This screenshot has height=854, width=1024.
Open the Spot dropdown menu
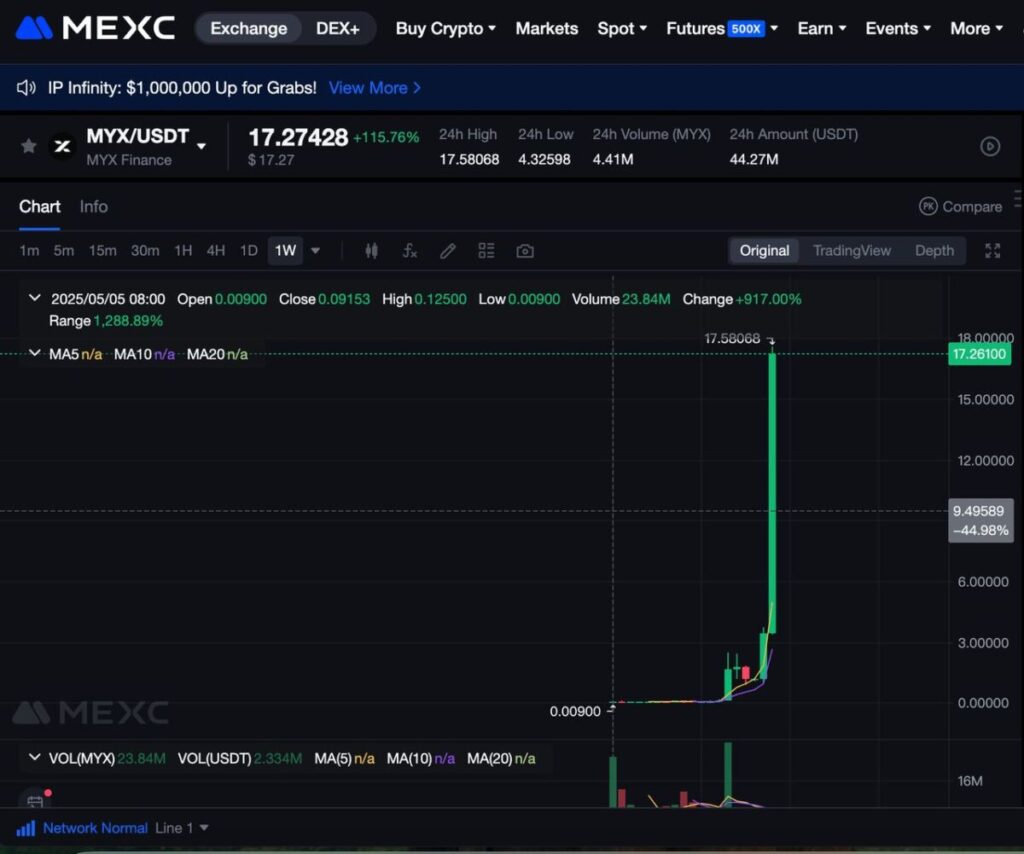[x=622, y=29]
